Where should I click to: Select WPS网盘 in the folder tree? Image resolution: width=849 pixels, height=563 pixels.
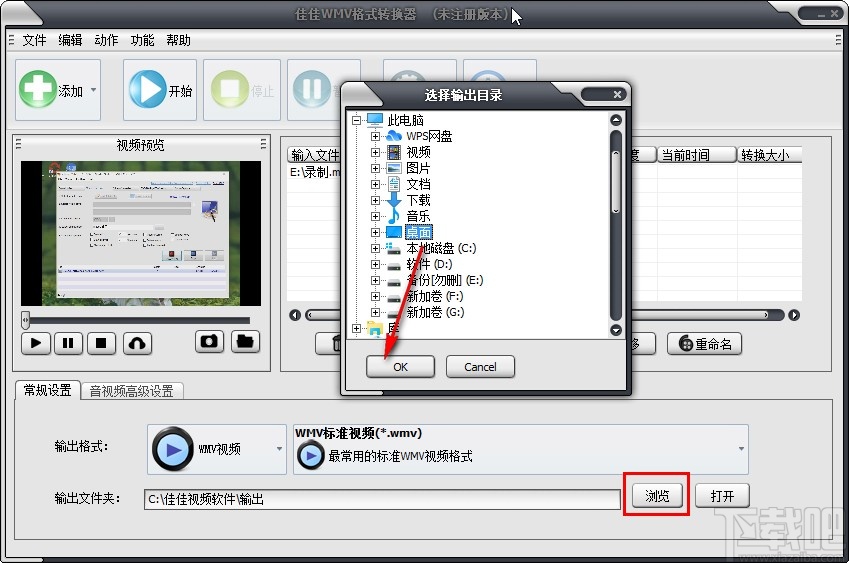[x=429, y=136]
